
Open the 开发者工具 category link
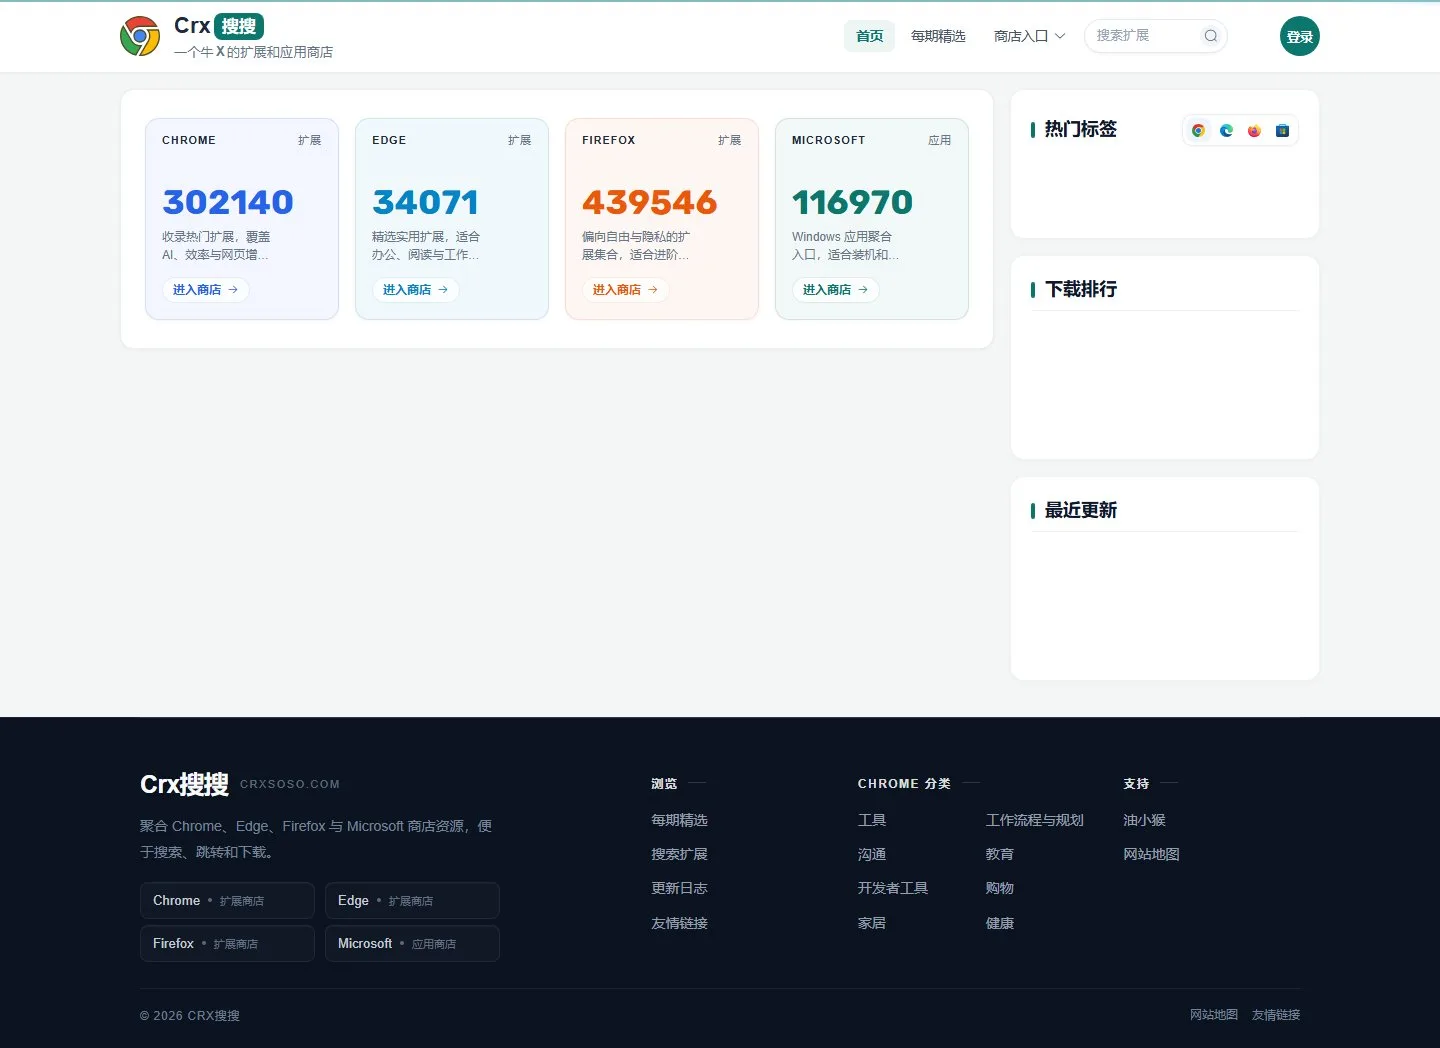pos(893,888)
